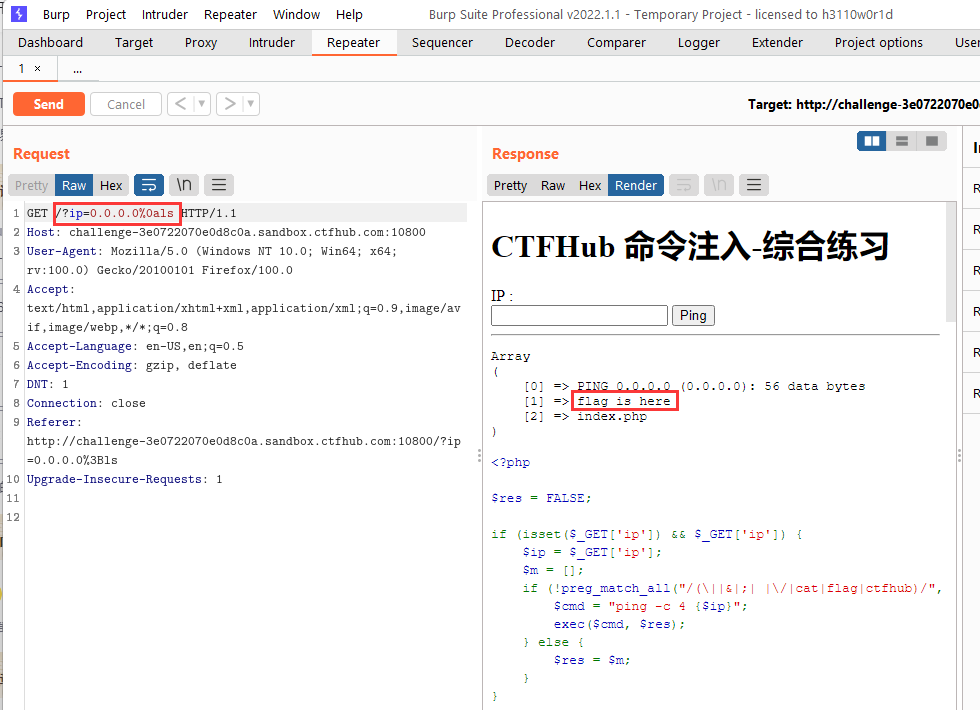Viewport: 980px width, 710px height.
Task: Click the Host header line
Action: tap(226, 232)
